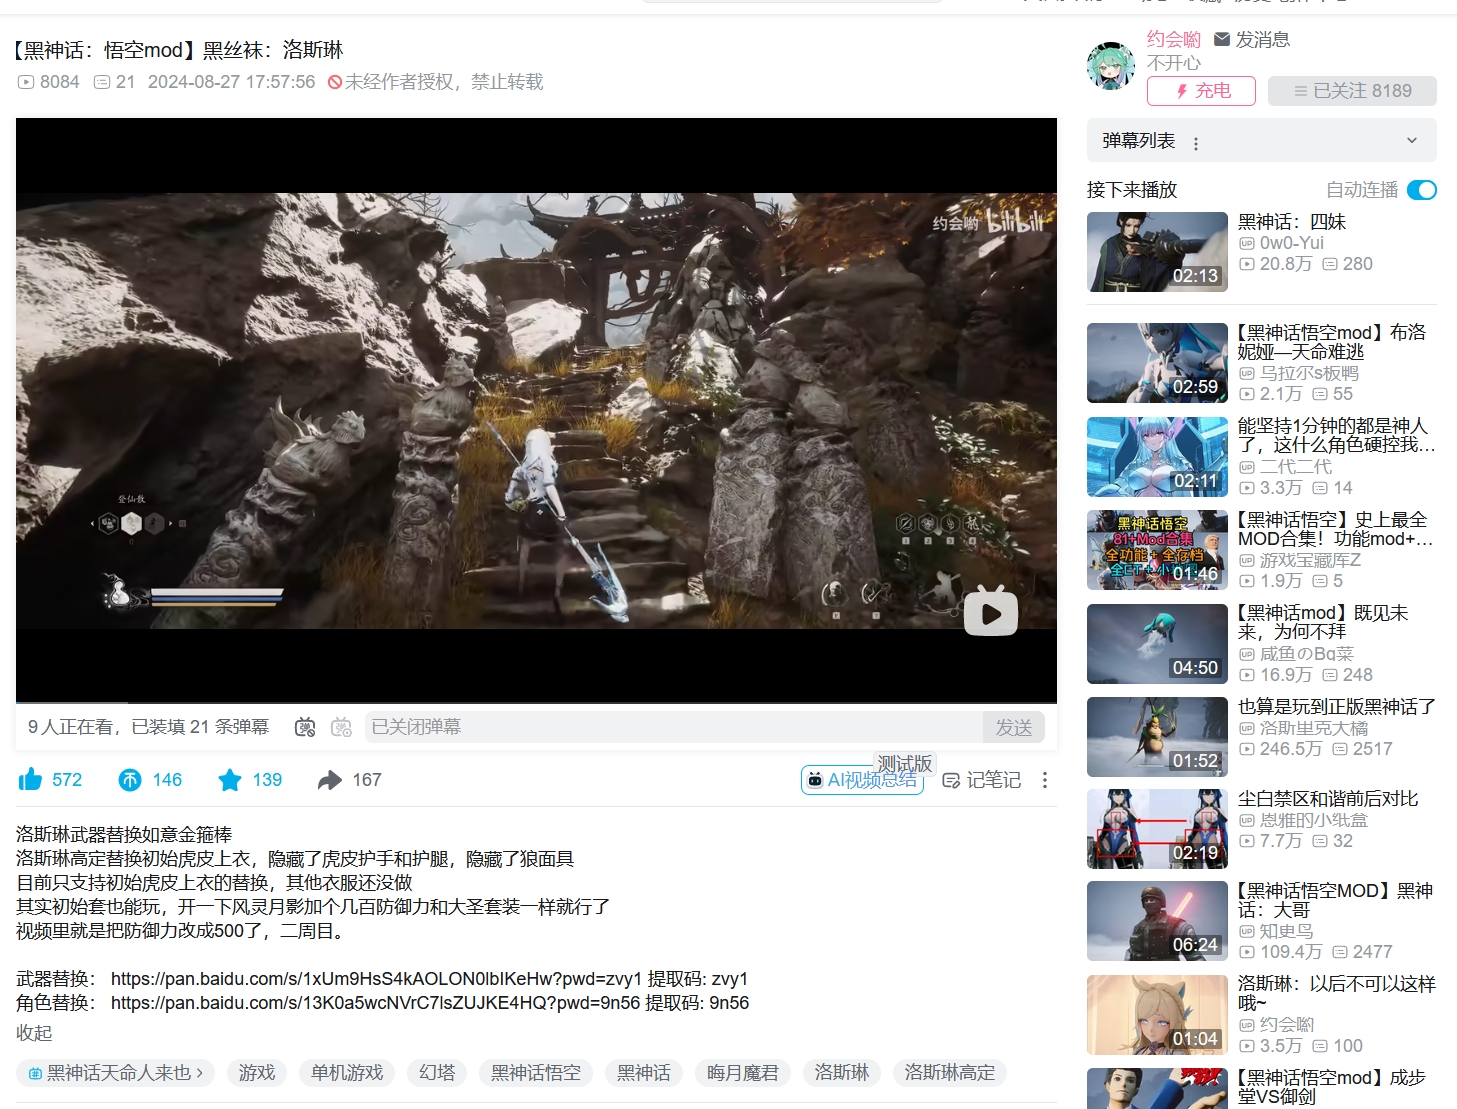Open the 黑神话：大哥 video thumbnail
1457x1109 pixels.
(1157, 921)
